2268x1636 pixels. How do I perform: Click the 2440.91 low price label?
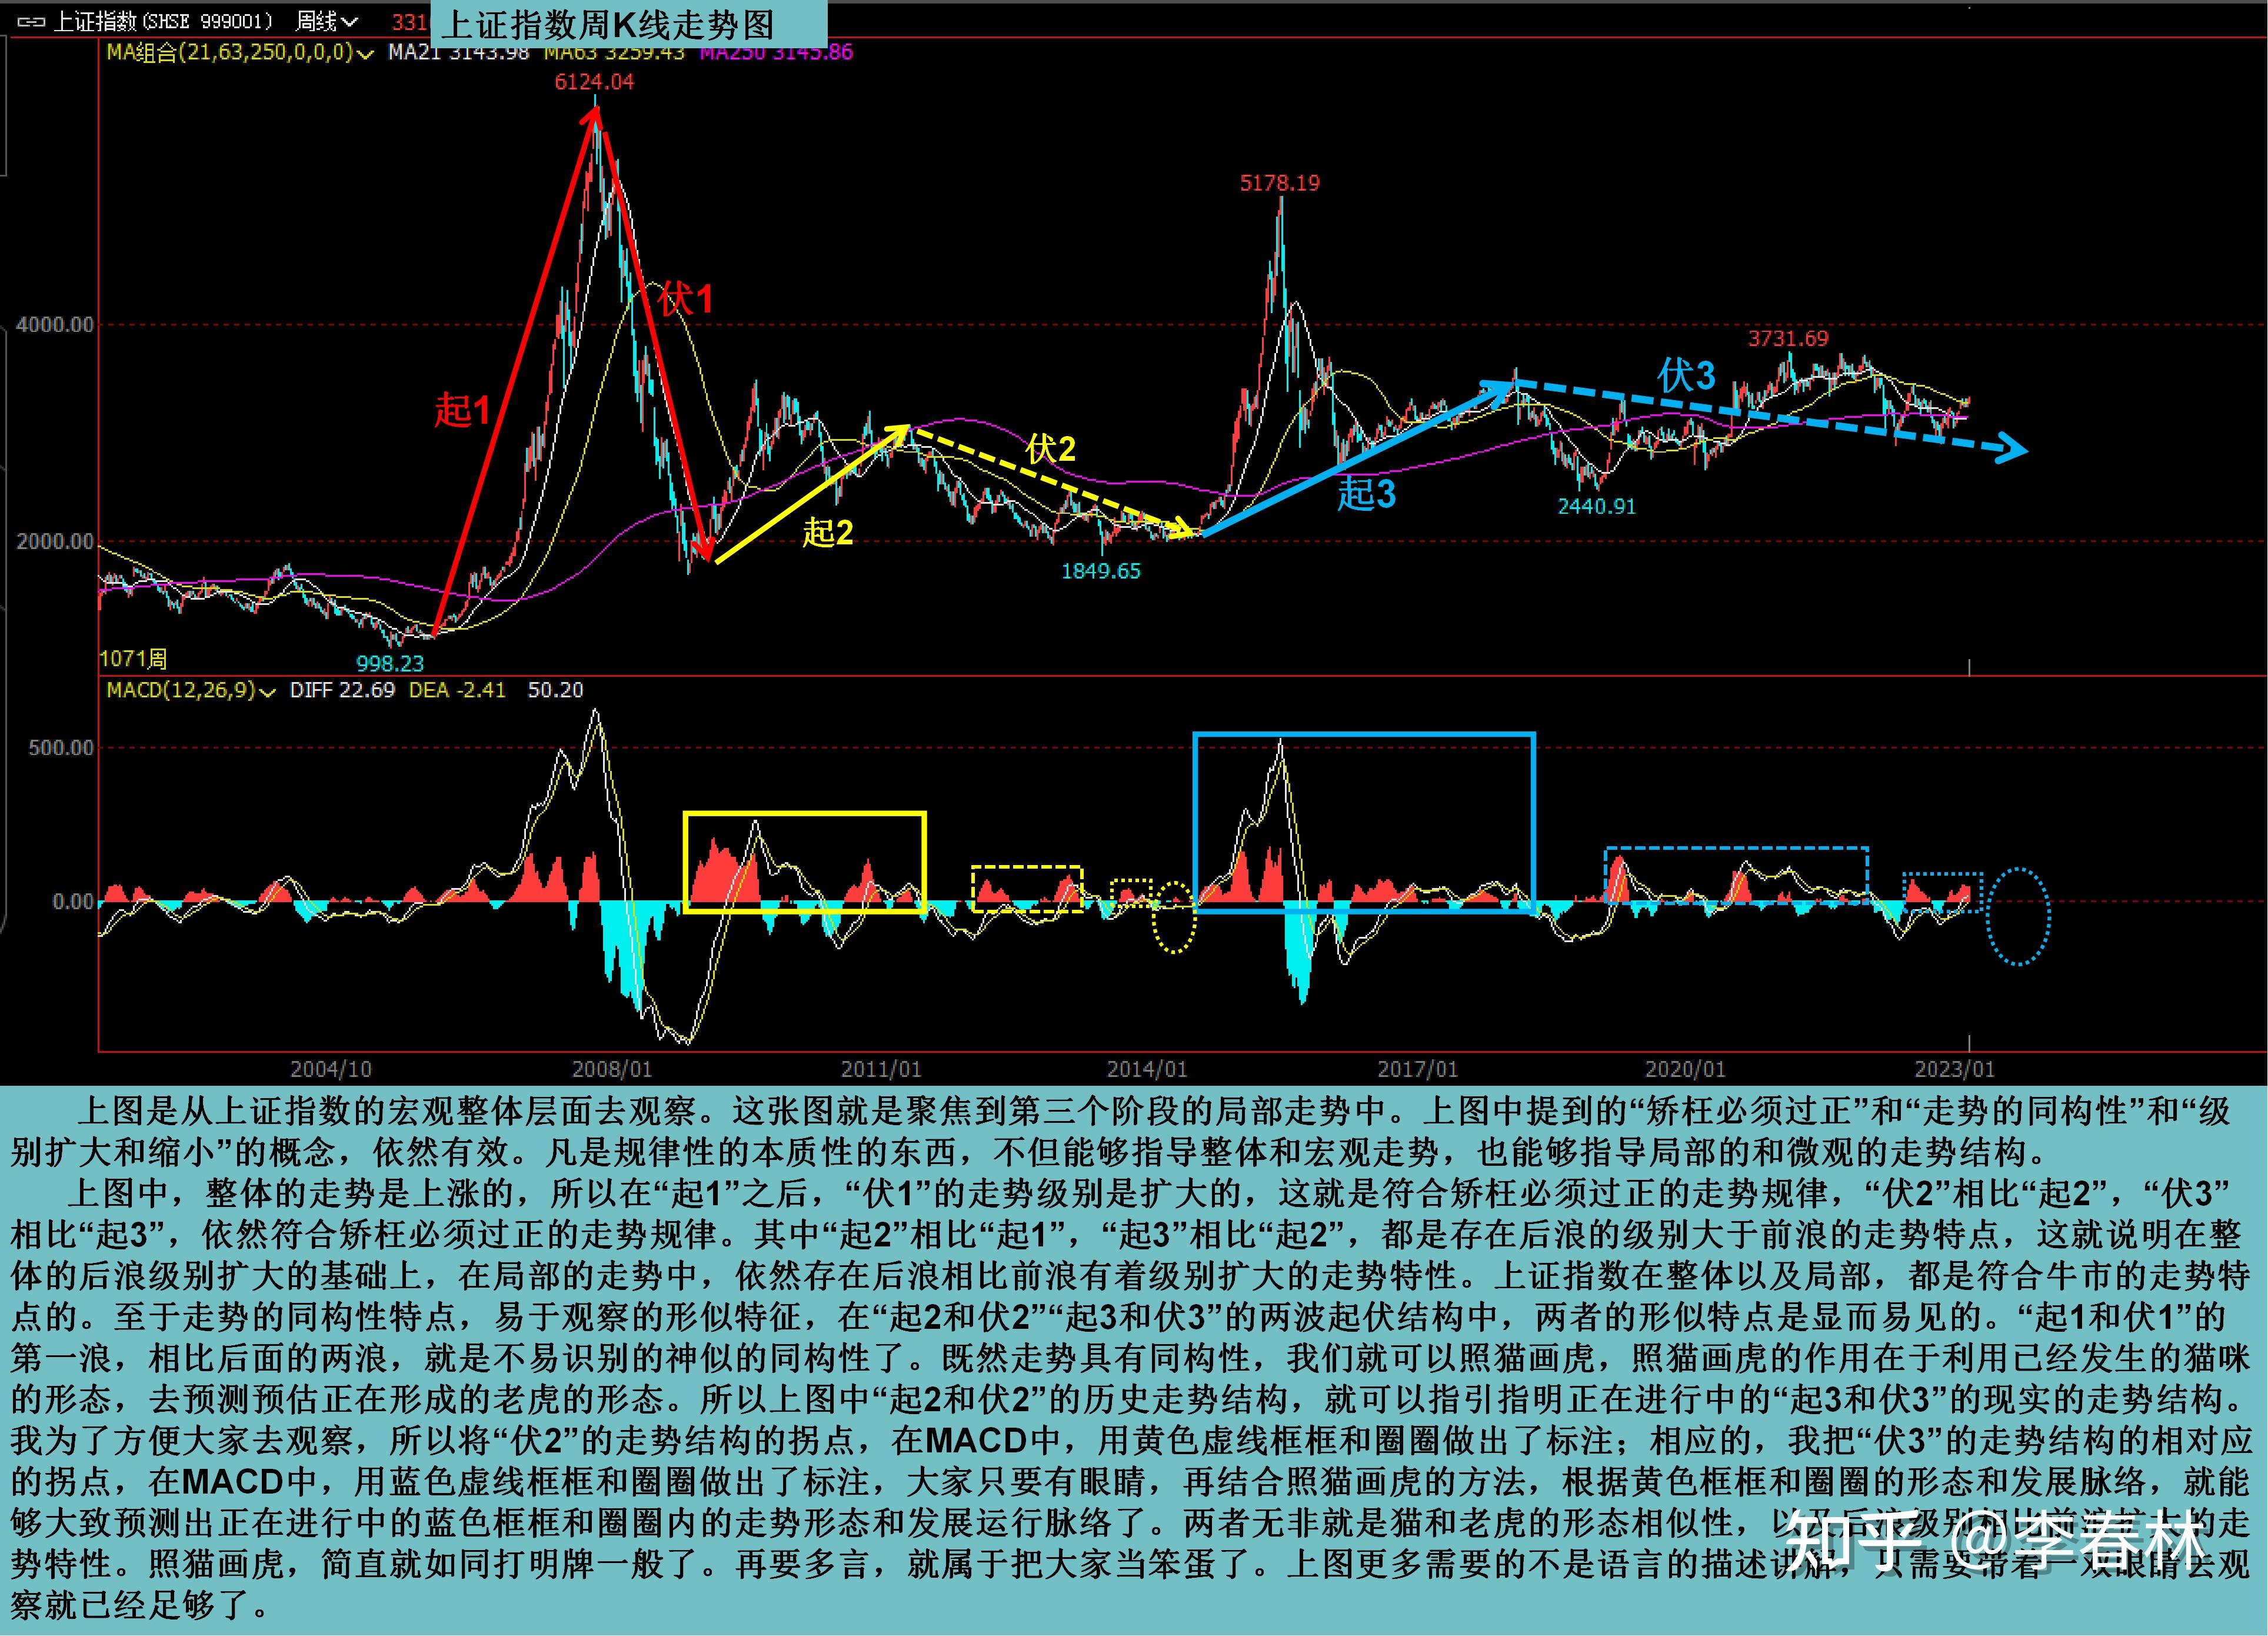click(x=1596, y=507)
